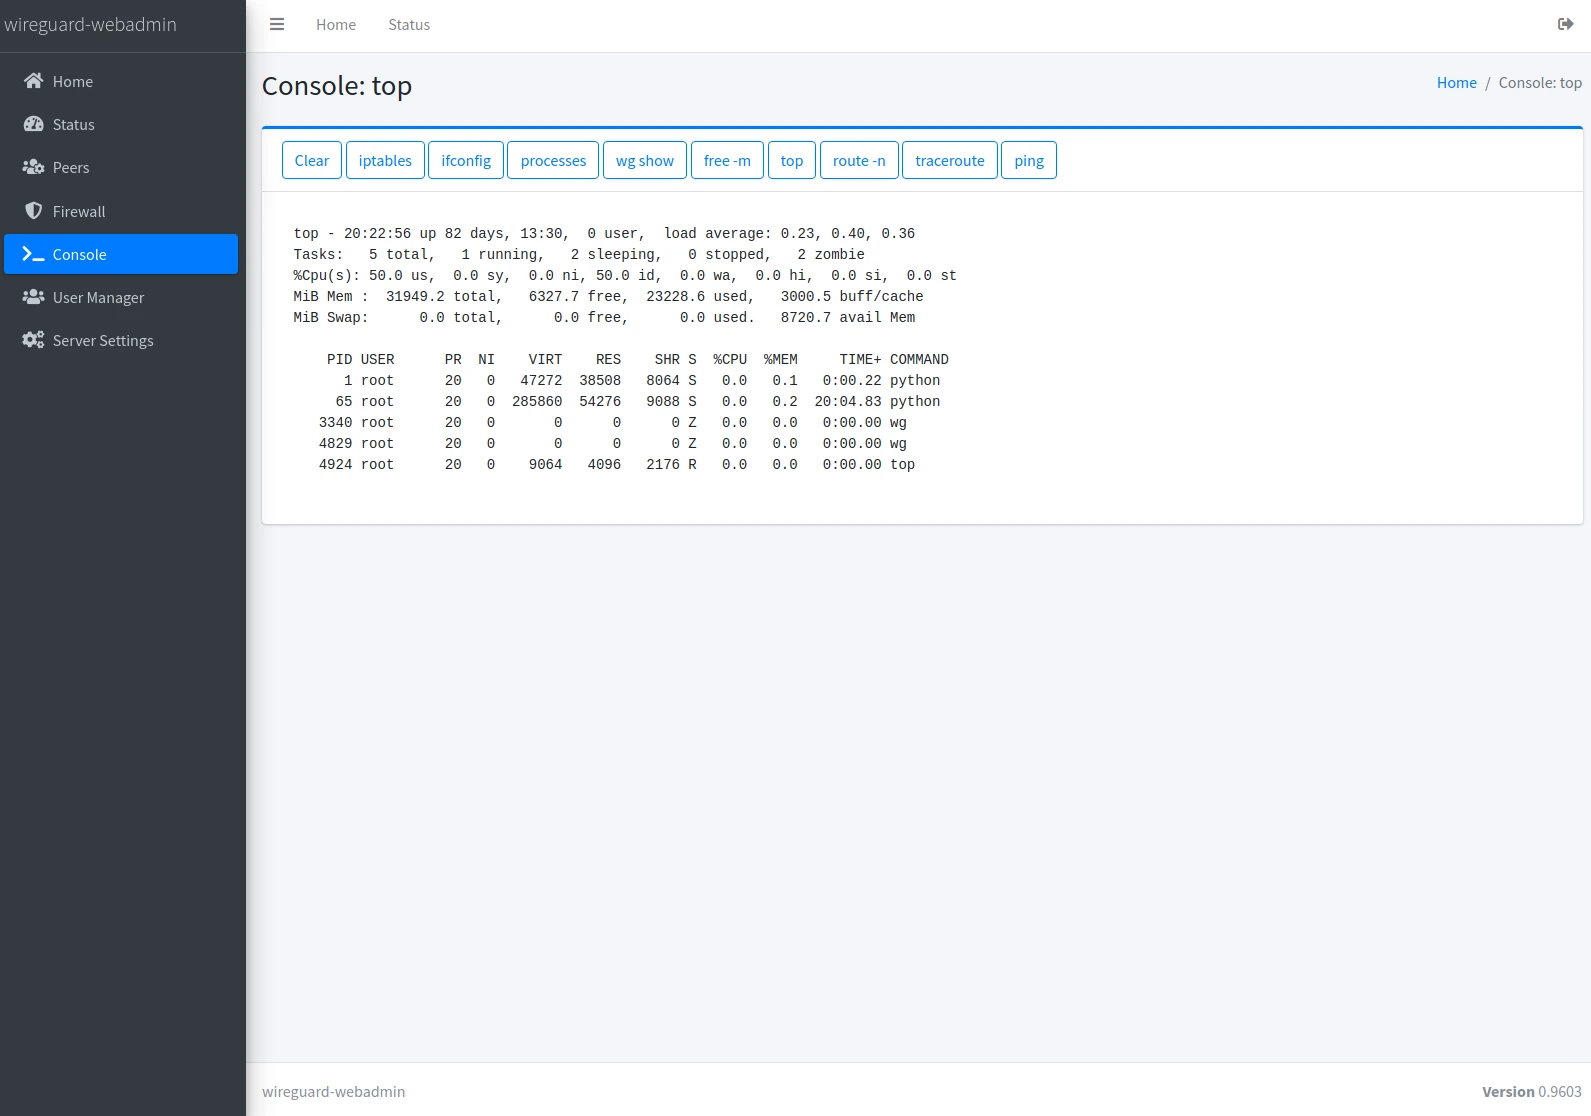Viewport: 1591px width, 1116px height.
Task: Open Status in the top navigation bar
Action: click(x=409, y=25)
